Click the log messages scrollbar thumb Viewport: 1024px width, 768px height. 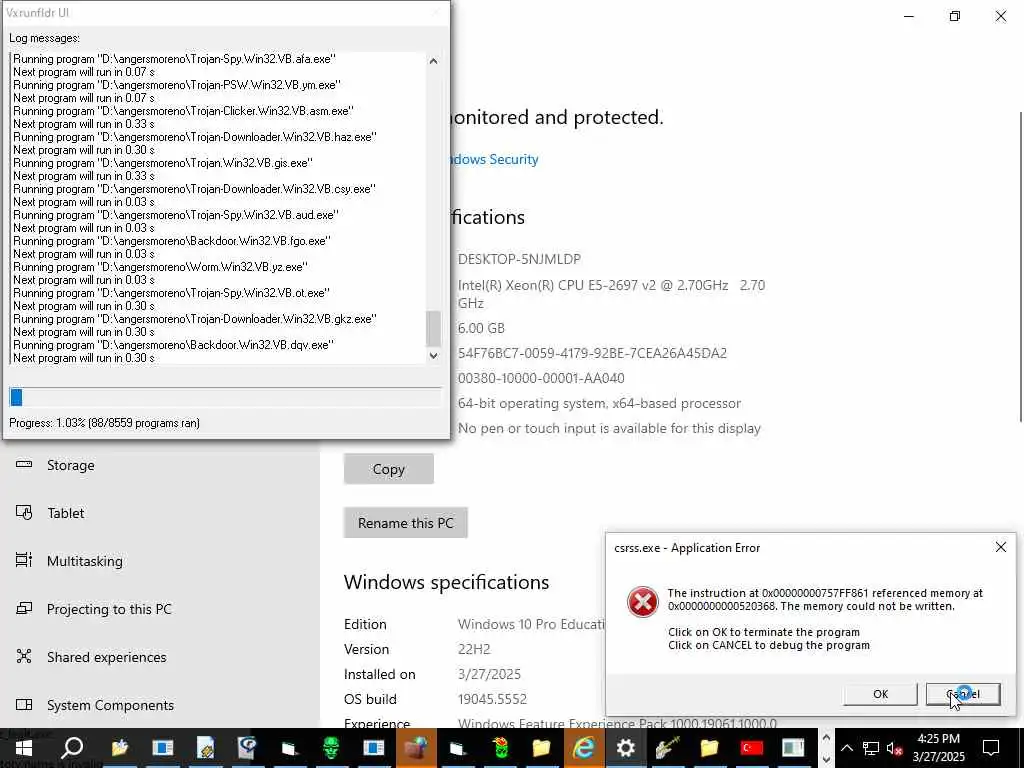point(433,328)
